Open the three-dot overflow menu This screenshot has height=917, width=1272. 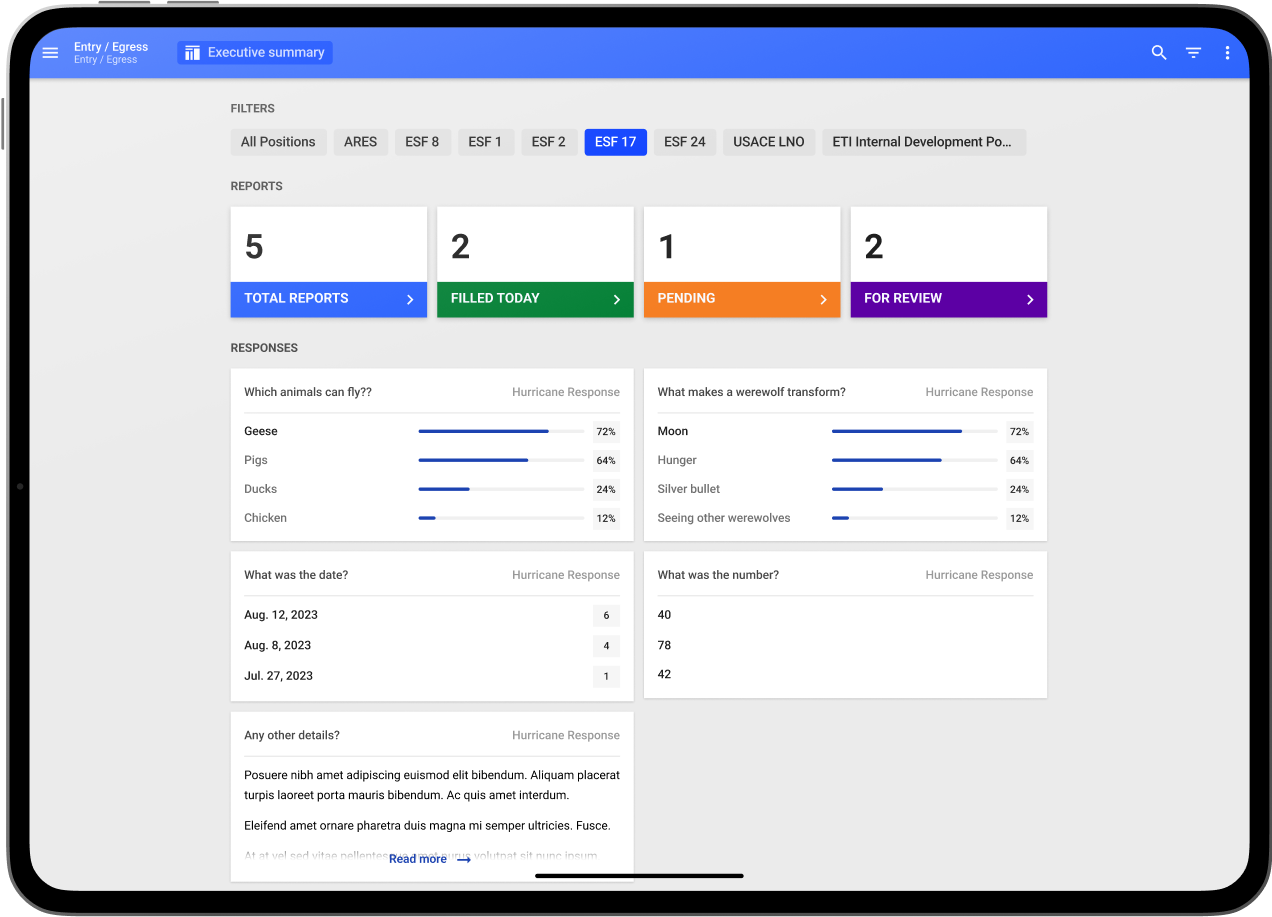(1227, 53)
